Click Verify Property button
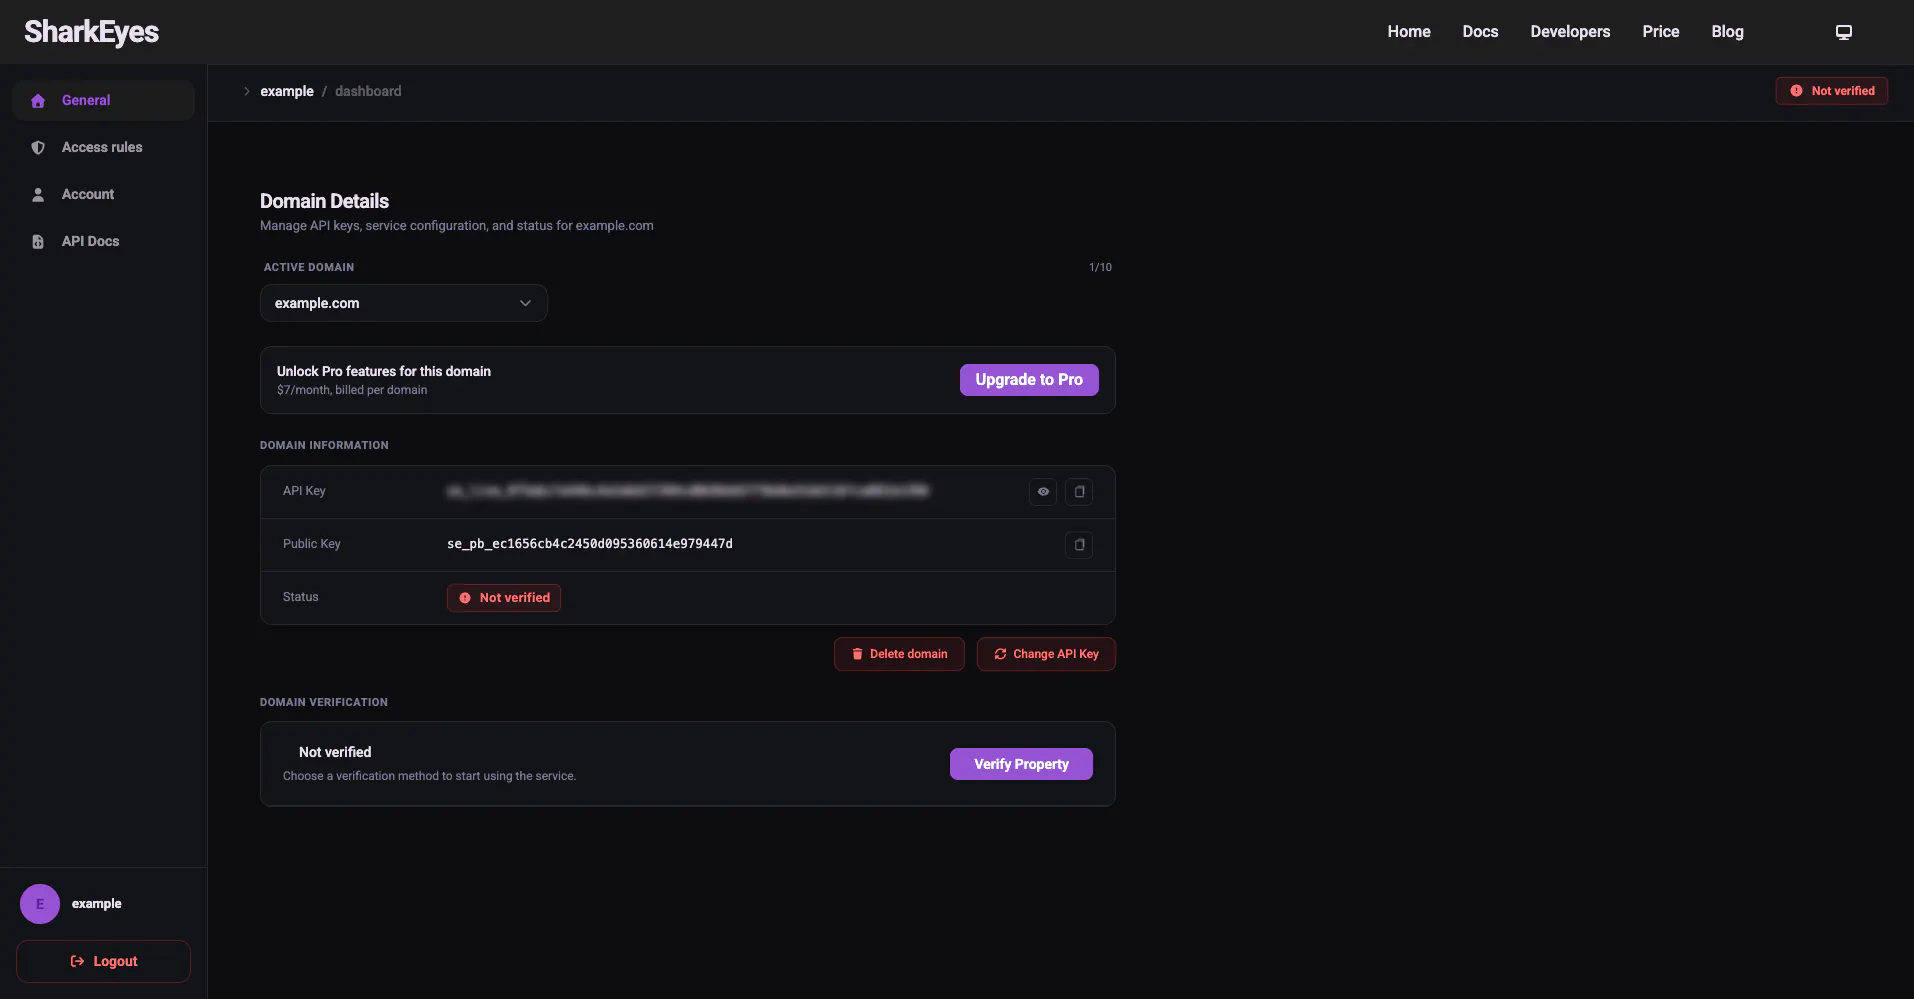The image size is (1914, 999). point(1021,764)
